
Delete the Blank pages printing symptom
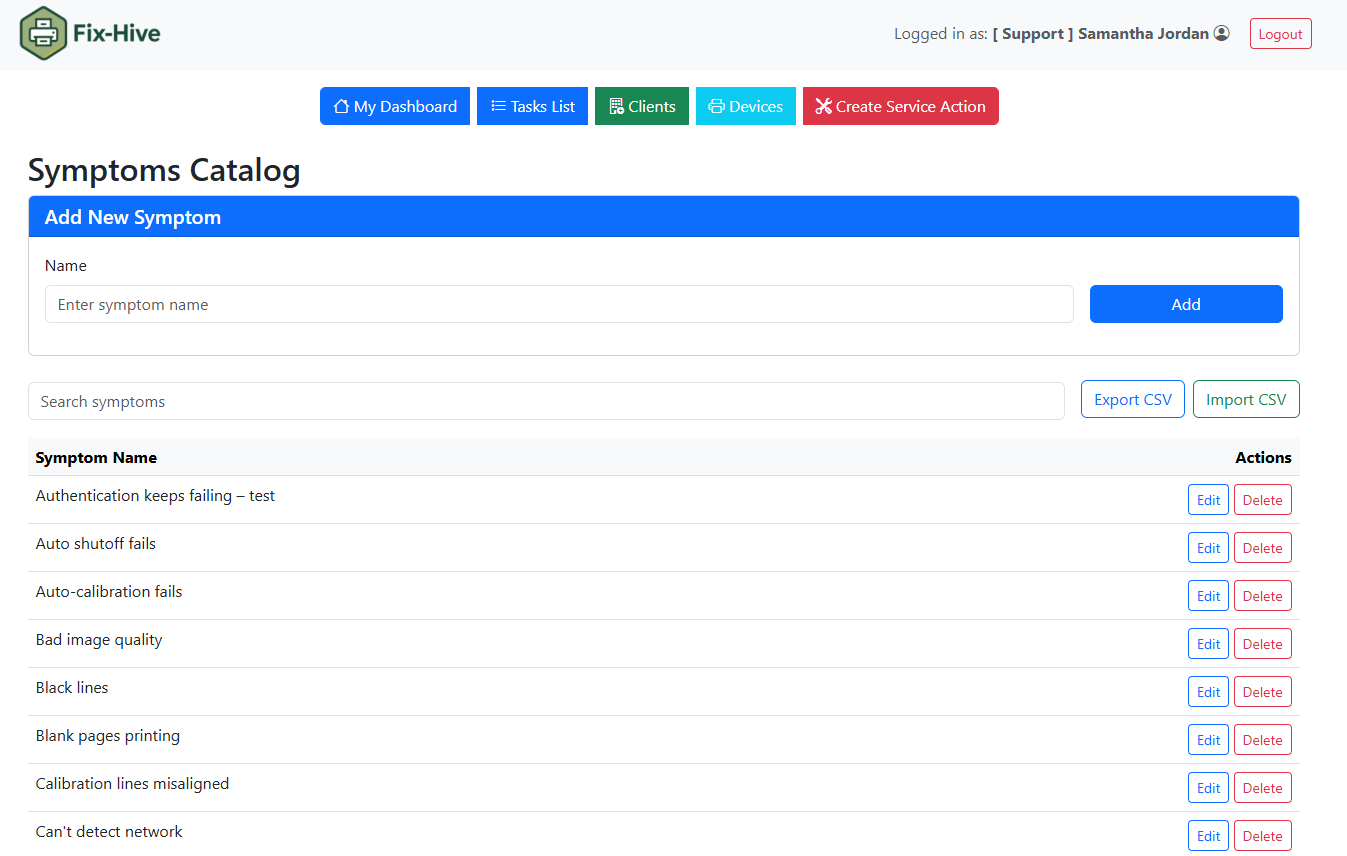click(x=1262, y=740)
